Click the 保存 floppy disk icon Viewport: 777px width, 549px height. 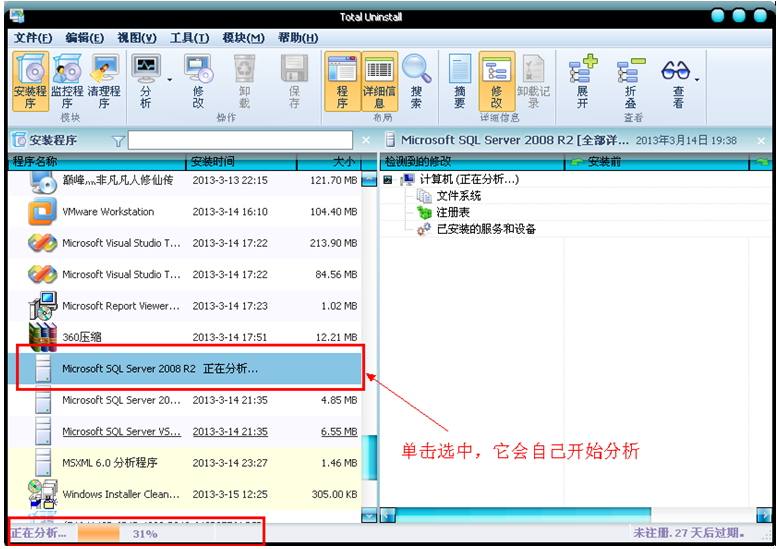coord(294,82)
